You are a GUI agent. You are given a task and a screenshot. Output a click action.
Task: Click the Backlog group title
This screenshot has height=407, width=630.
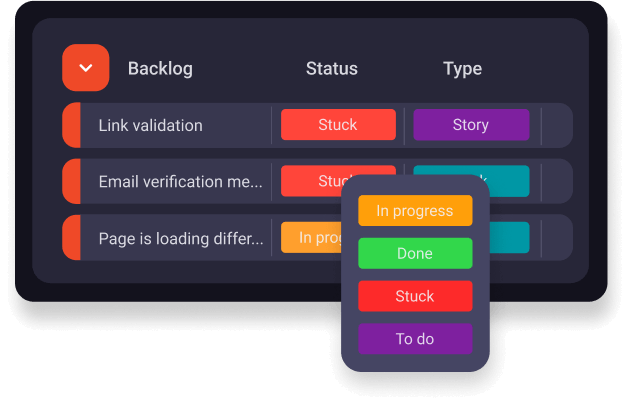160,69
